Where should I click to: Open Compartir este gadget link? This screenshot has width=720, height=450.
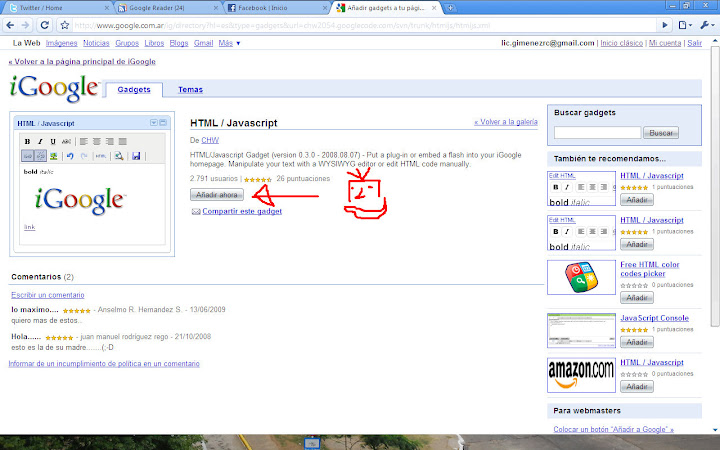pos(242,211)
